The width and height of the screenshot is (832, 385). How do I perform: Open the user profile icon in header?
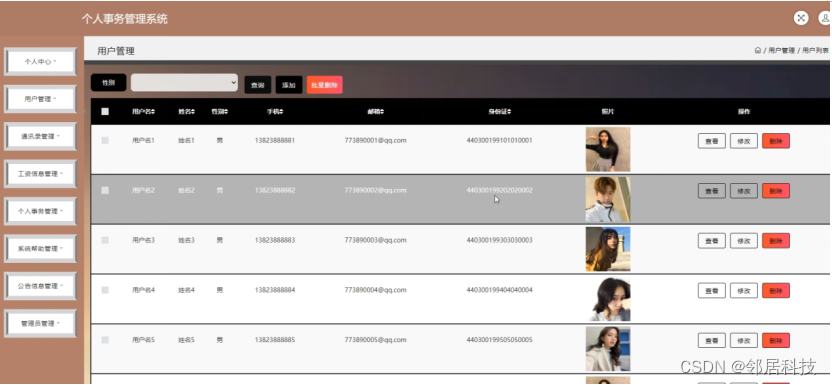click(x=825, y=18)
